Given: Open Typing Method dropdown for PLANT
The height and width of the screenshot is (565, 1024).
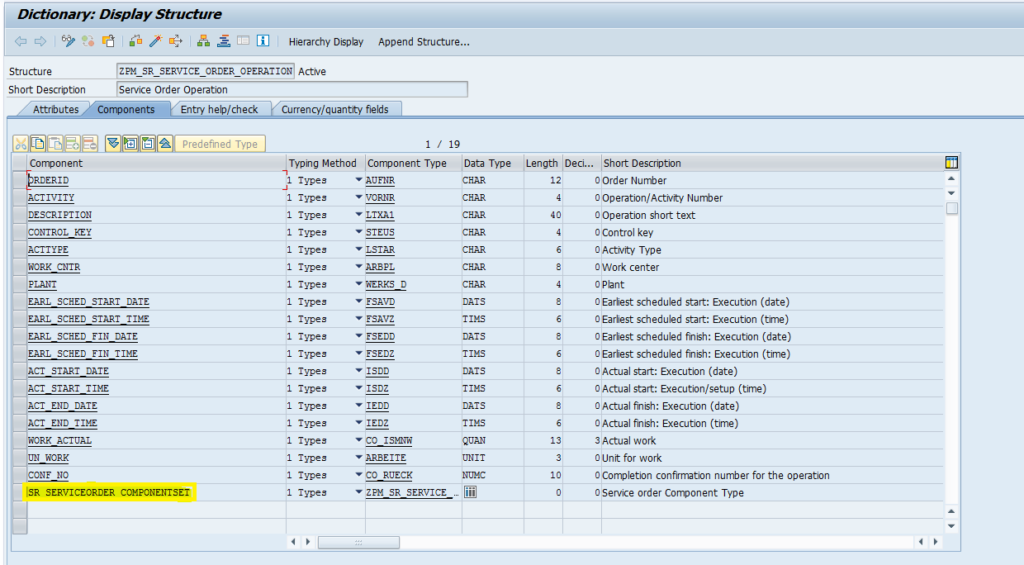Looking at the screenshot, I should 359,284.
